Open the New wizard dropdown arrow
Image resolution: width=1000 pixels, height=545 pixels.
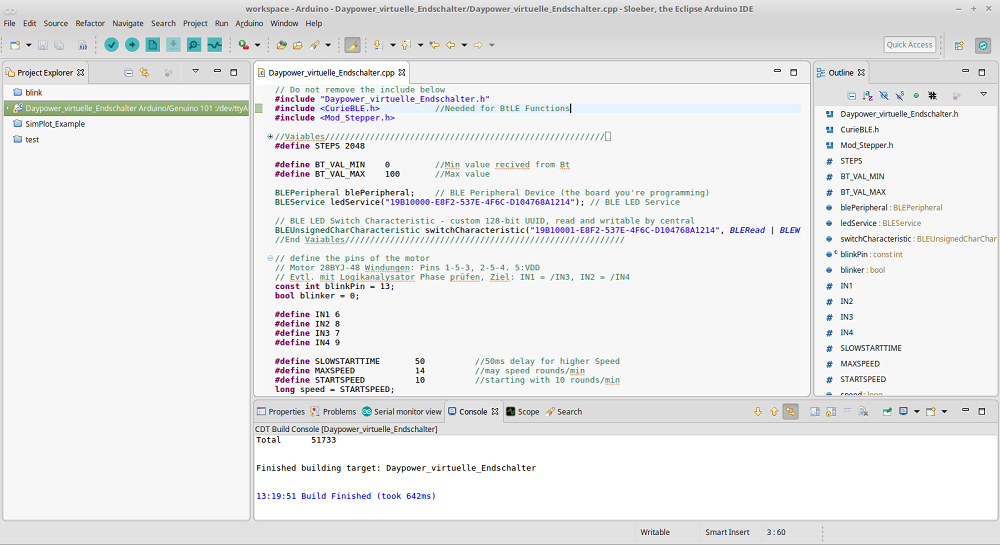tap(29, 45)
